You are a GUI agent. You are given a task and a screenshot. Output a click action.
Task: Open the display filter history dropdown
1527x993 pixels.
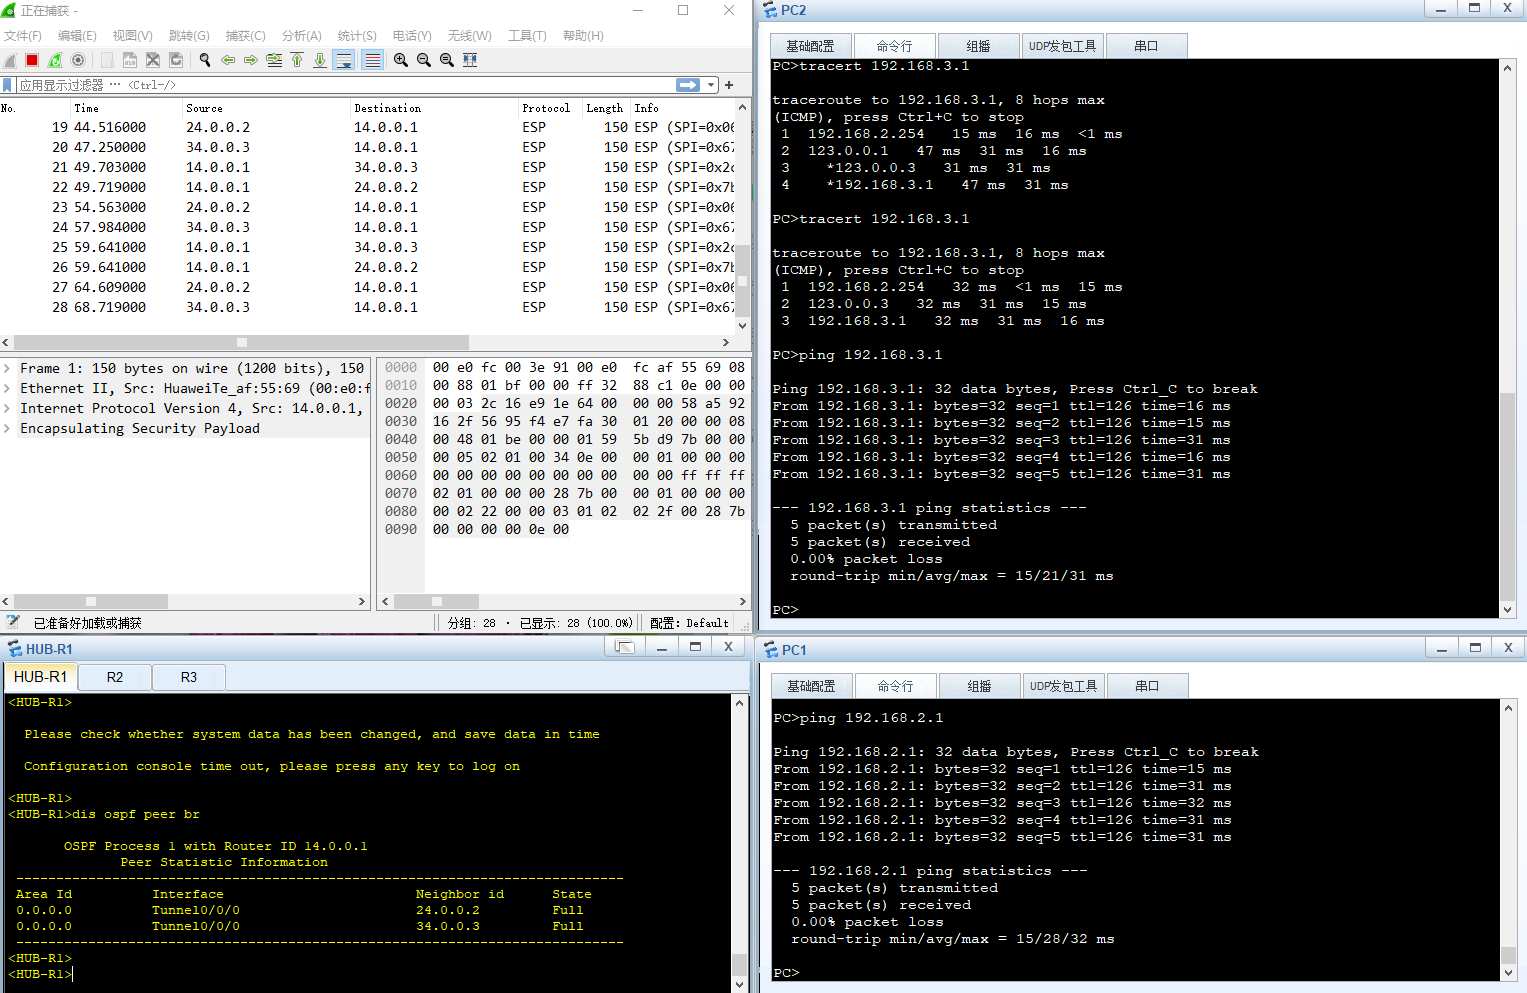(711, 85)
